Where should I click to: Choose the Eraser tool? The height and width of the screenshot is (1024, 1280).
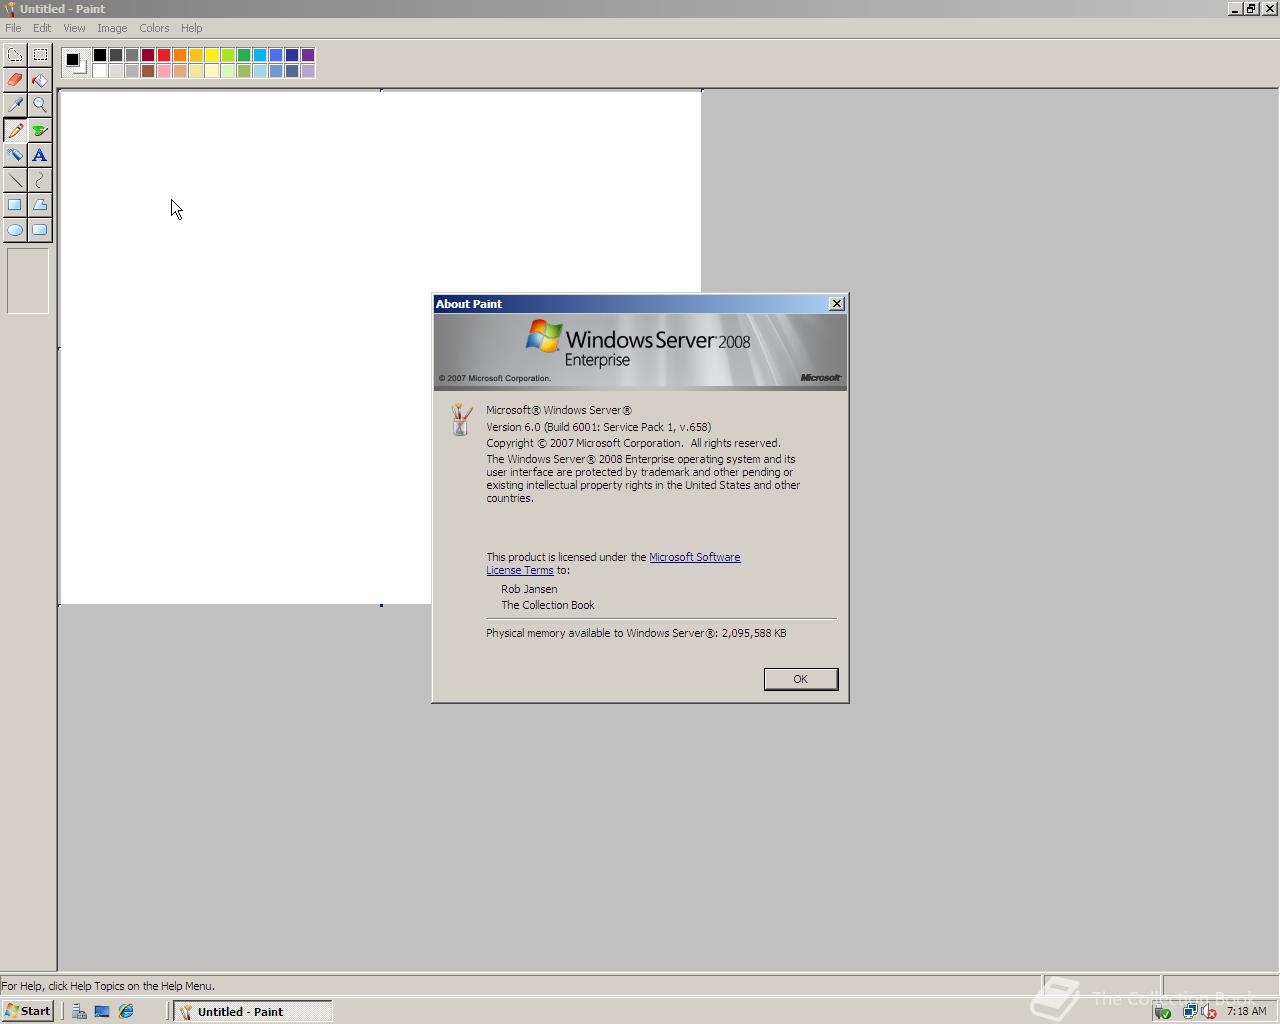click(15, 80)
